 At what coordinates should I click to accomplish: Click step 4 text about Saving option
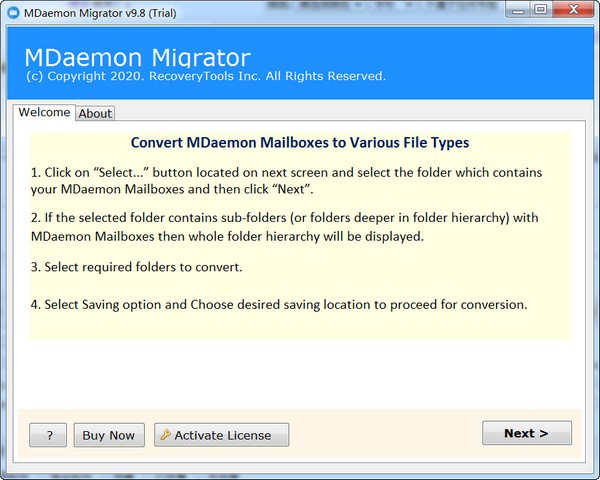(x=279, y=304)
